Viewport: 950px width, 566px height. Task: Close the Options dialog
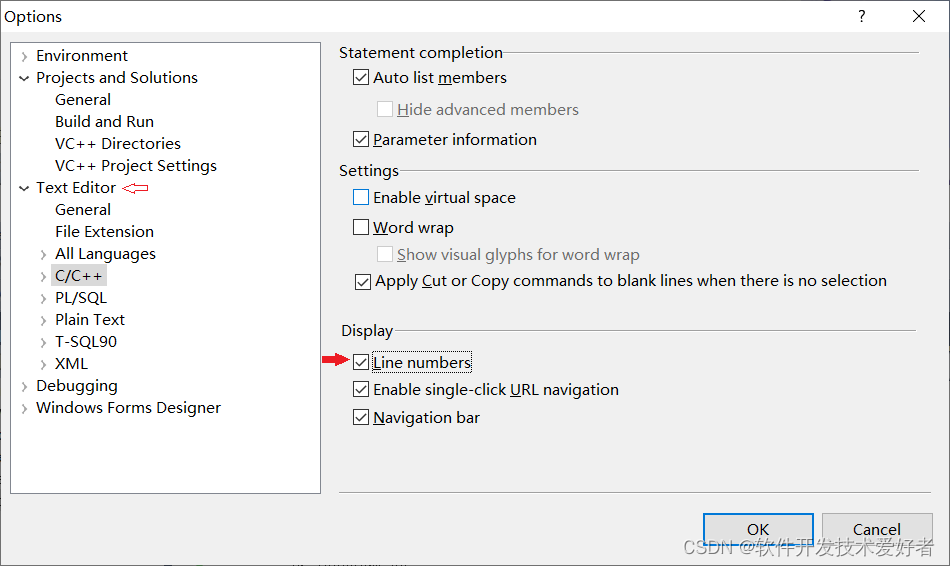(x=919, y=16)
